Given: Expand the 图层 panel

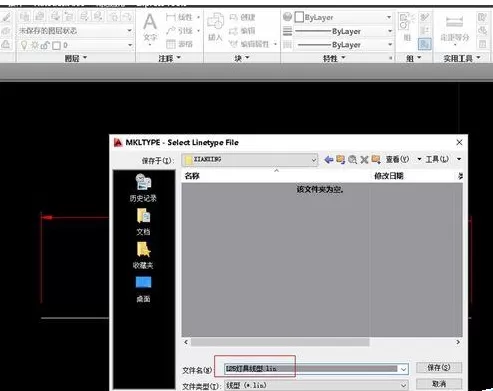Looking at the screenshot, I should point(76,58).
